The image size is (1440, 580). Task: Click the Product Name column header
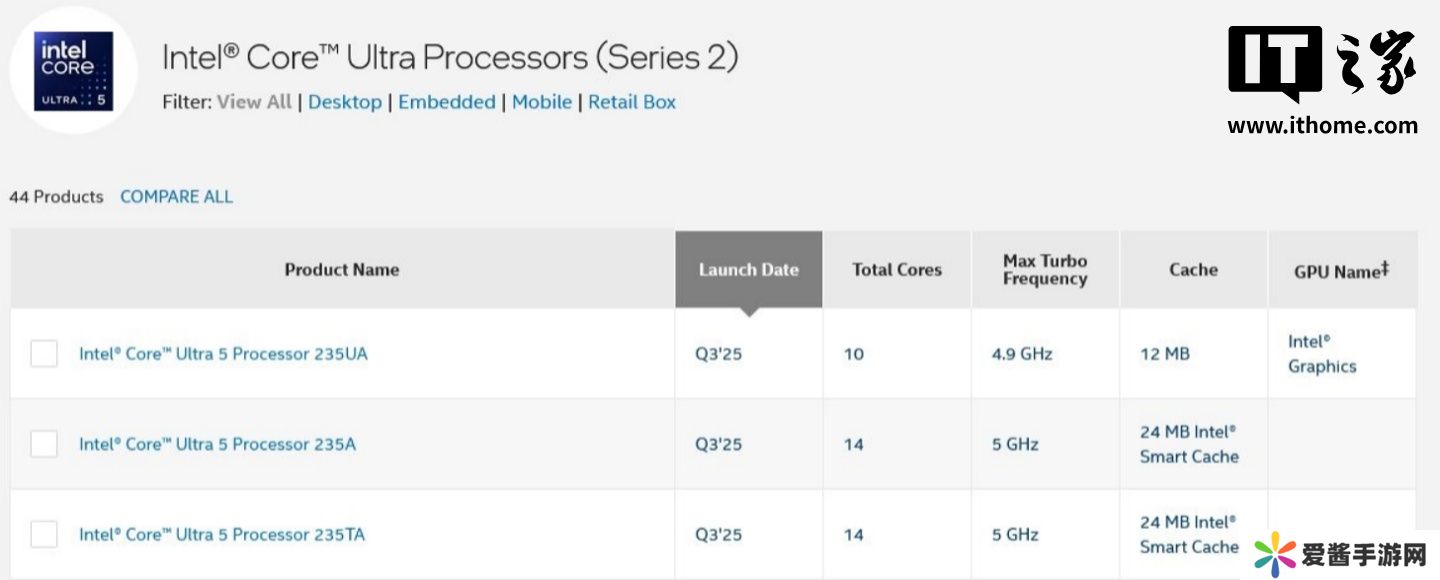click(341, 269)
